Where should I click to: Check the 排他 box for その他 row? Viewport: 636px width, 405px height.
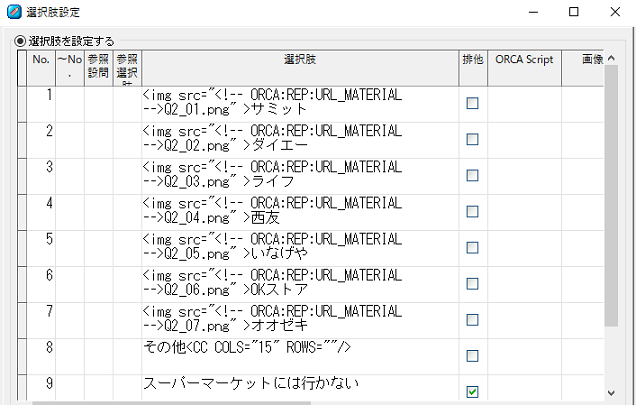tap(472, 356)
